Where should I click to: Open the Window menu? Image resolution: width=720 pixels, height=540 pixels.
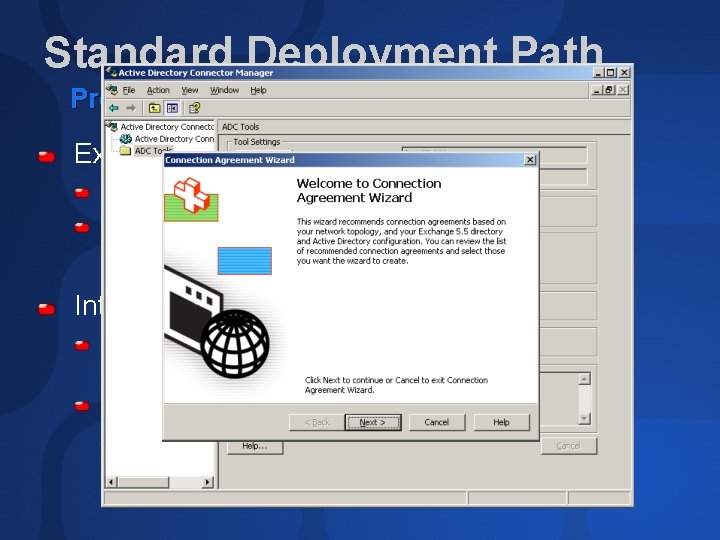pos(225,90)
